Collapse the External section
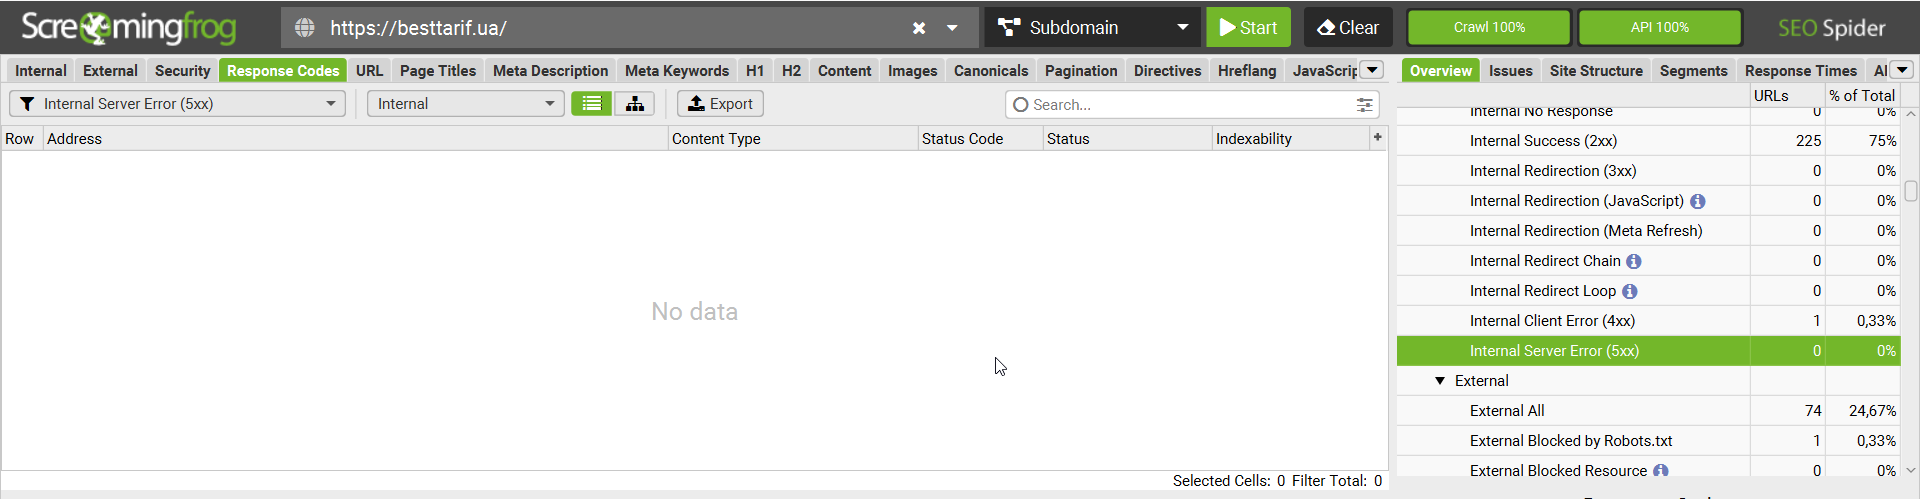Screen dimensions: 1920x499 point(1440,381)
